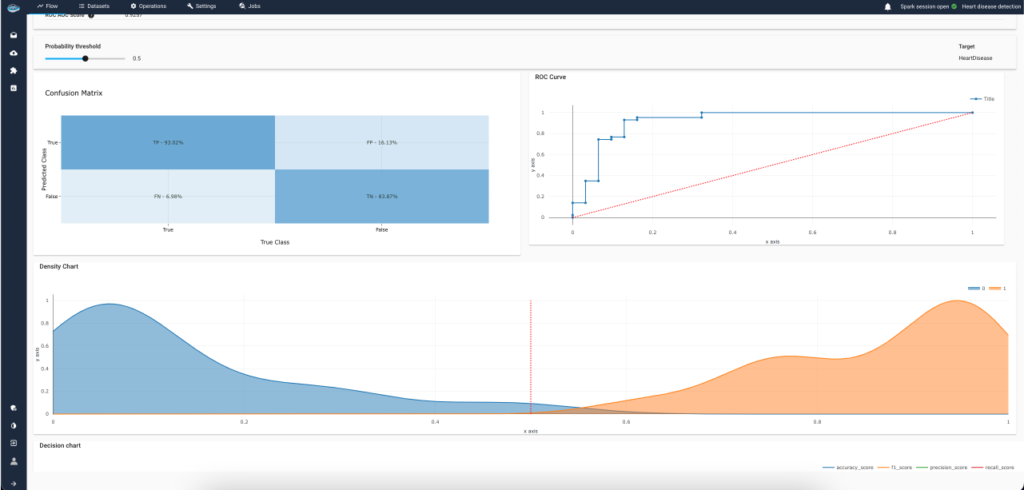Expand the sidebar with the bottom arrow
The width and height of the screenshot is (1024, 490).
pos(13,482)
